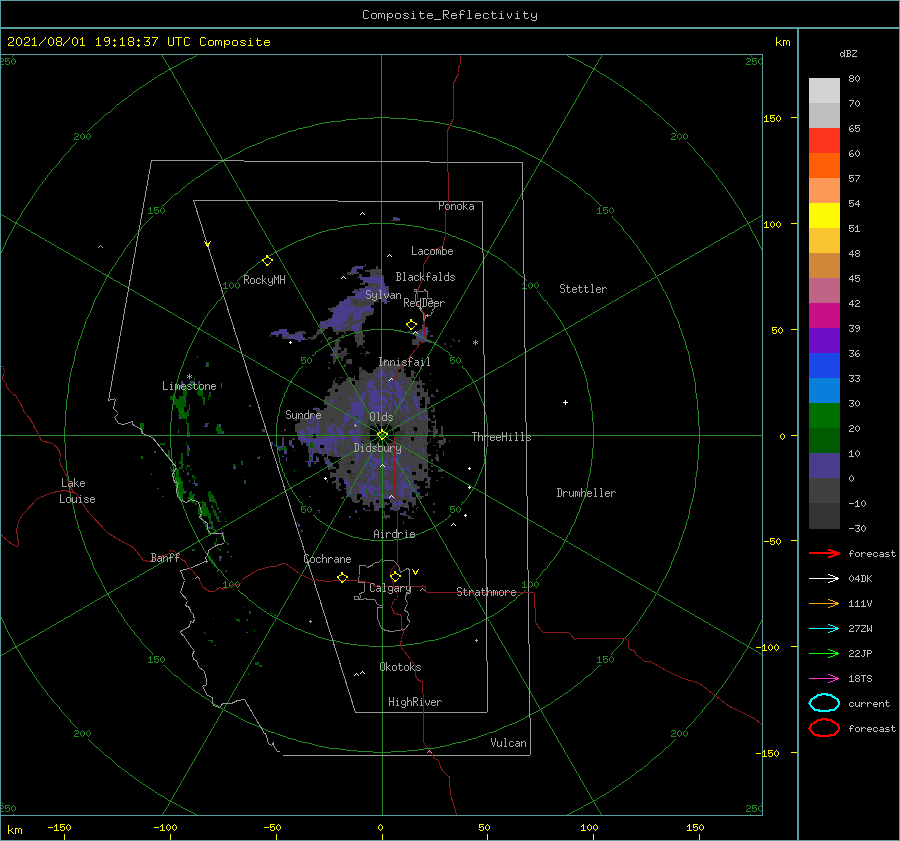
Task: Click the Didsbury label
Action: tap(377, 448)
